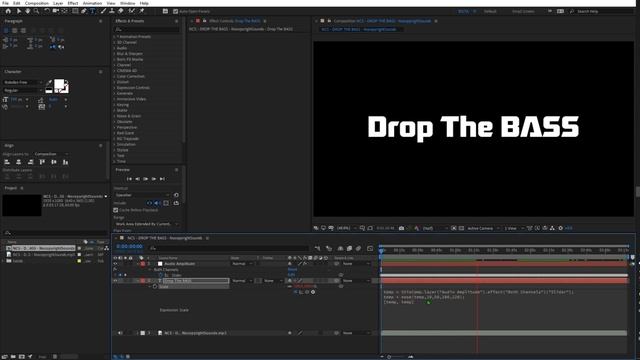The image size is (640, 360).
Task: Hide the Audio Amplitude layer eye
Action: pos(115,264)
